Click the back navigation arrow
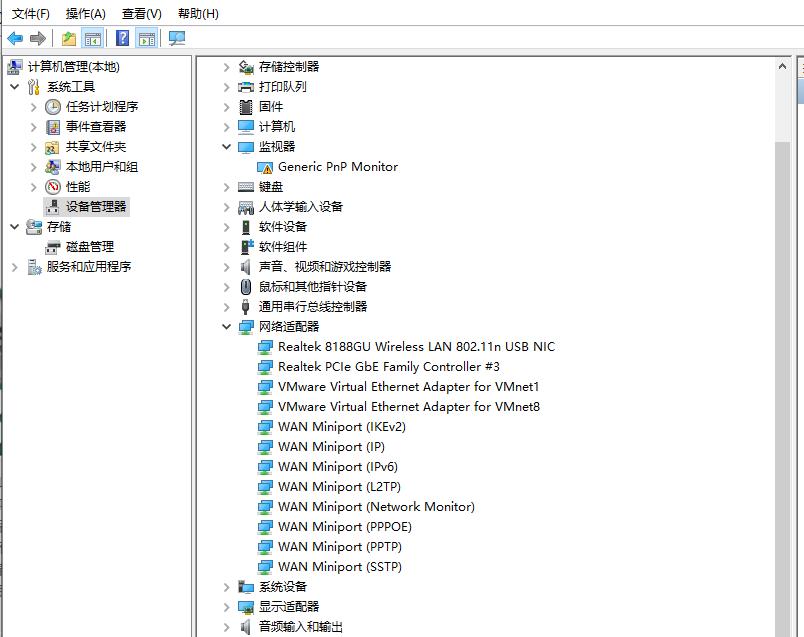 tap(14, 38)
